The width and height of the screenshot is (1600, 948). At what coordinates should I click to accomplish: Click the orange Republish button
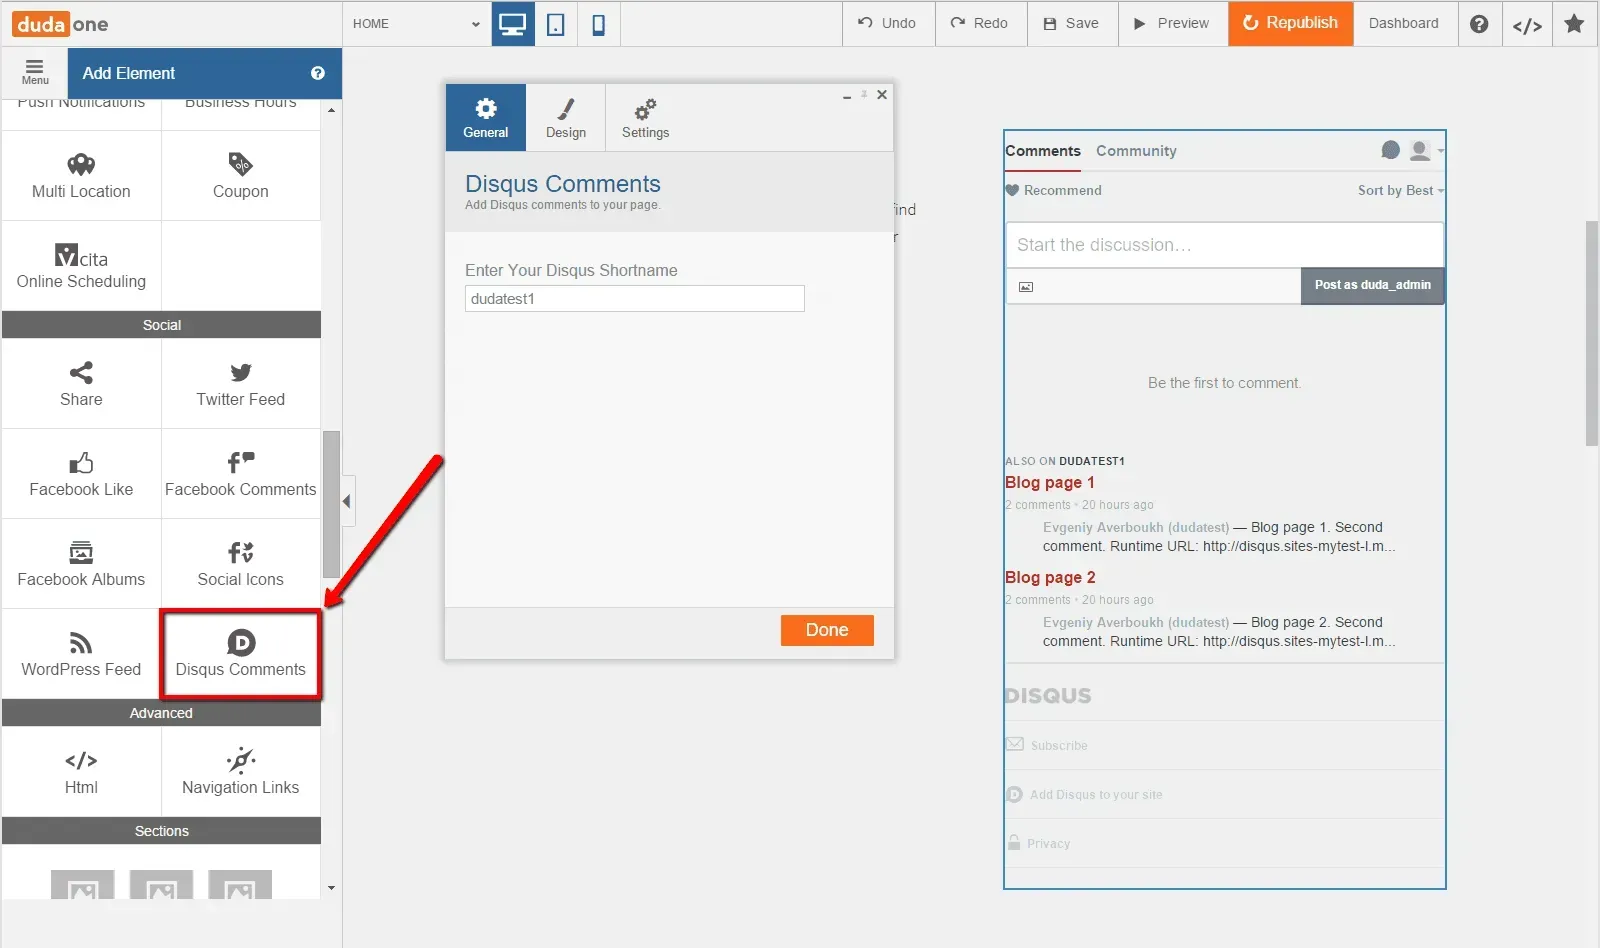coord(1291,24)
